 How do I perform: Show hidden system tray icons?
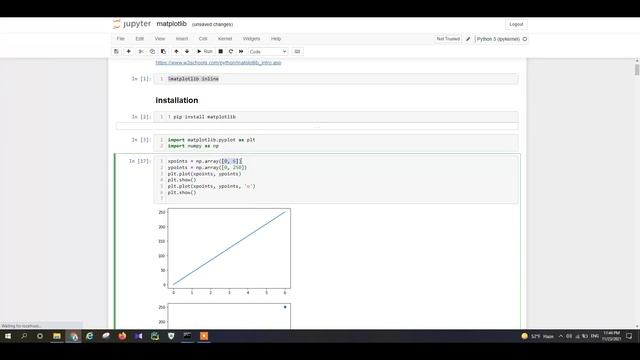pyautogui.click(x=561, y=336)
